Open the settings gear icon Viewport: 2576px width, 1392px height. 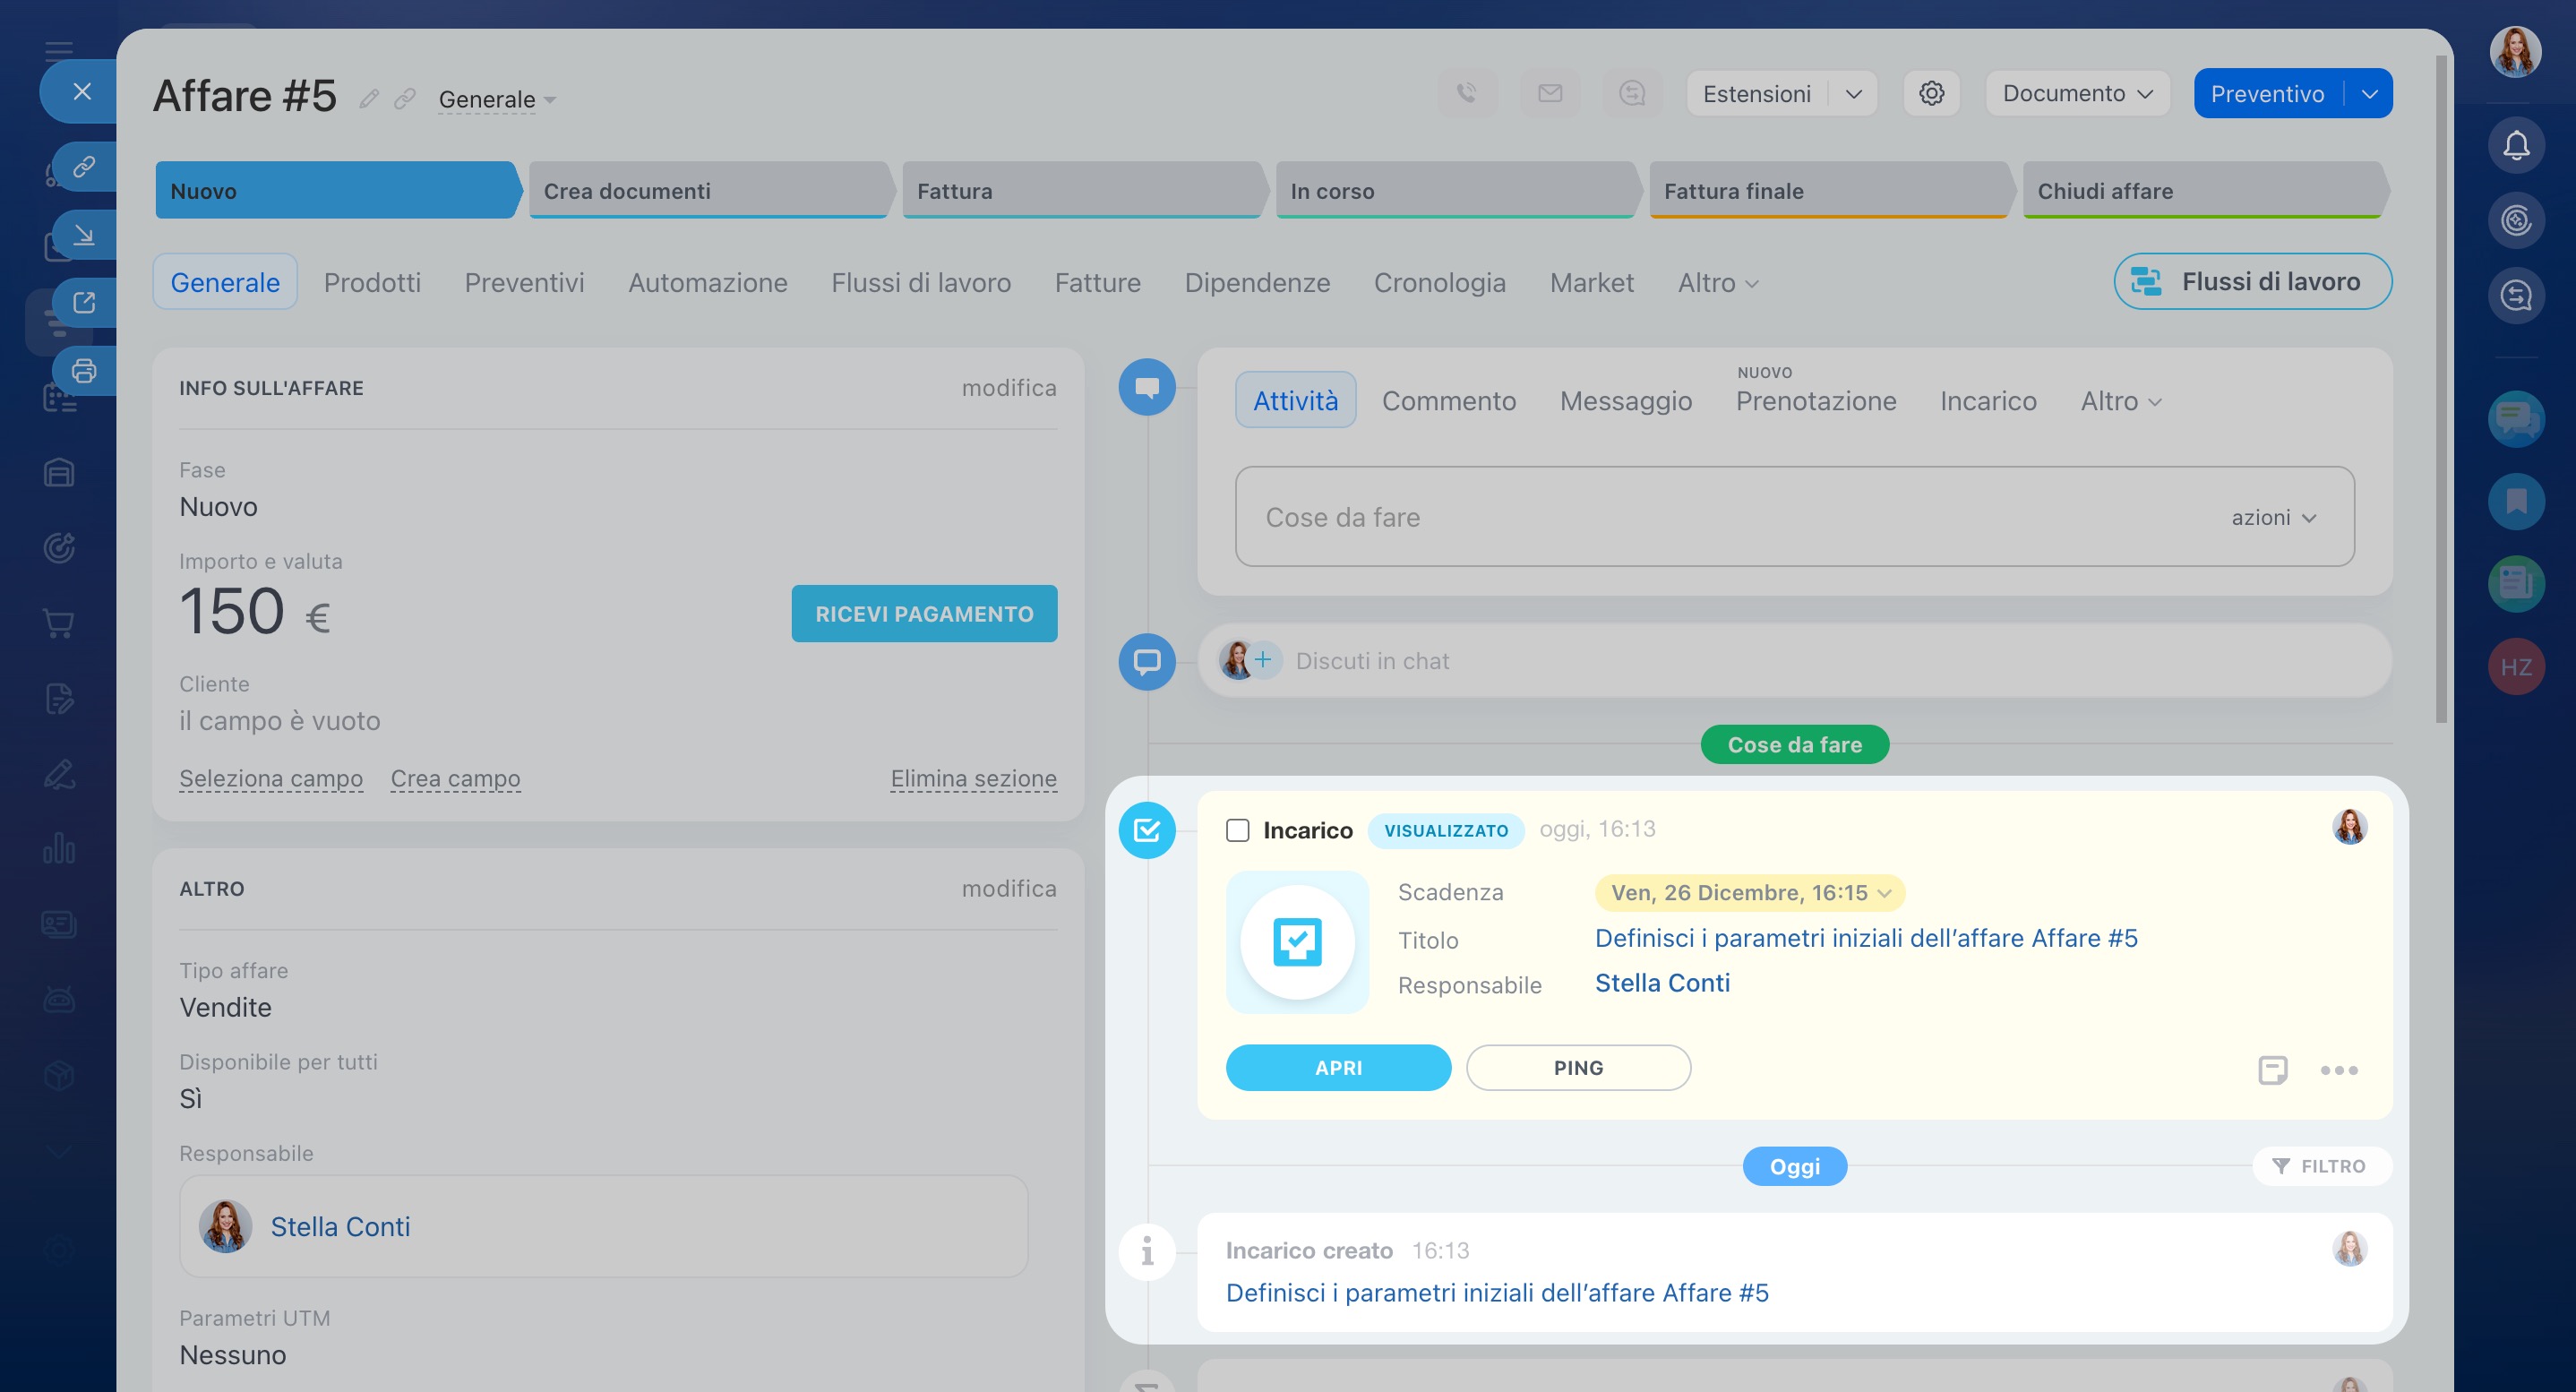coord(1931,94)
